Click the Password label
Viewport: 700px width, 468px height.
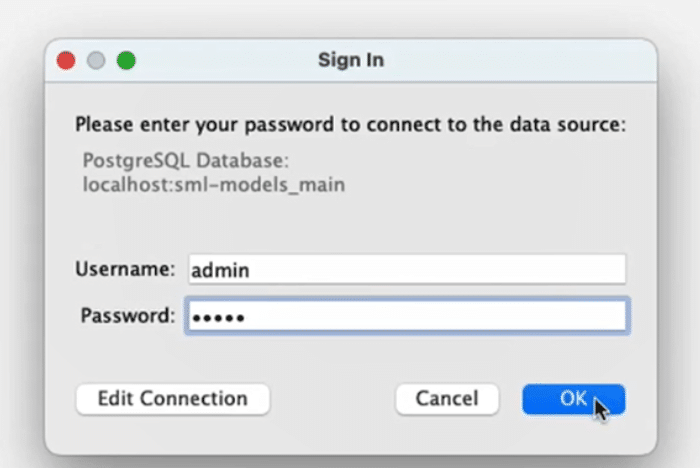pos(127,315)
